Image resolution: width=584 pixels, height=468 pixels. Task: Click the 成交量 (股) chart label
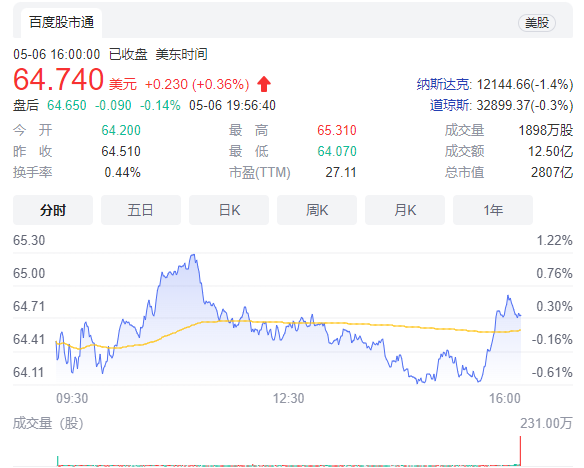click(x=48, y=423)
